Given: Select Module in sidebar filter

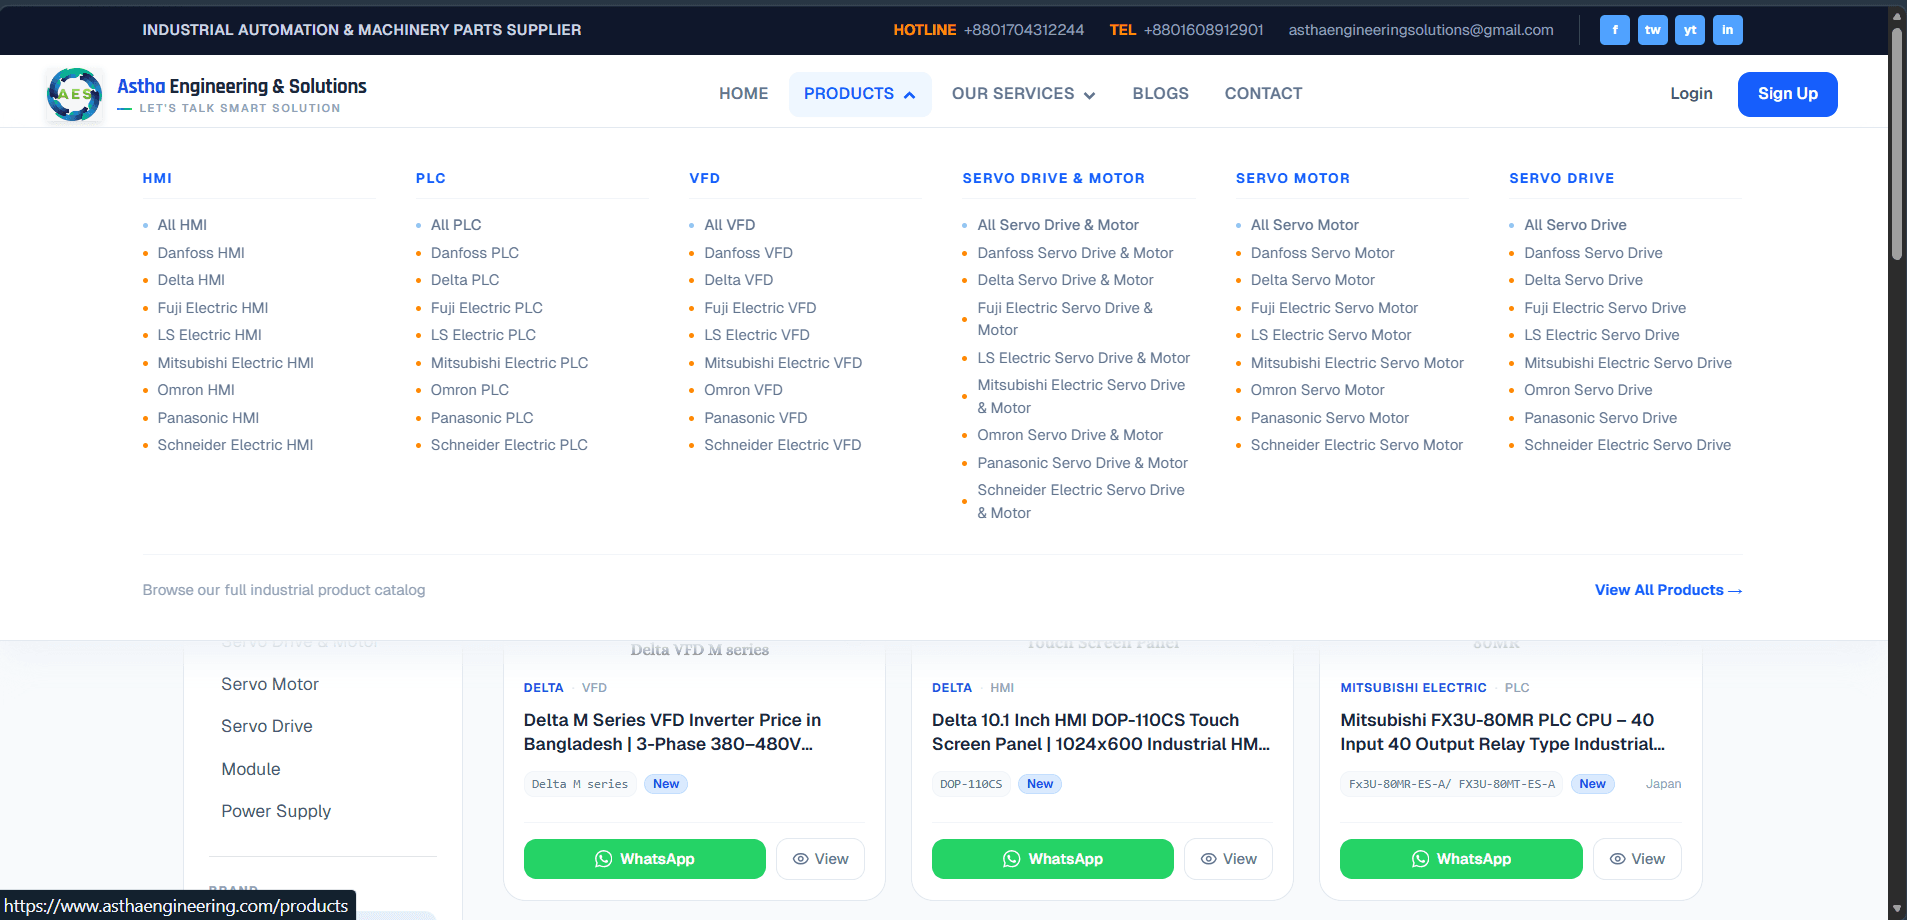Looking at the screenshot, I should pyautogui.click(x=251, y=769).
